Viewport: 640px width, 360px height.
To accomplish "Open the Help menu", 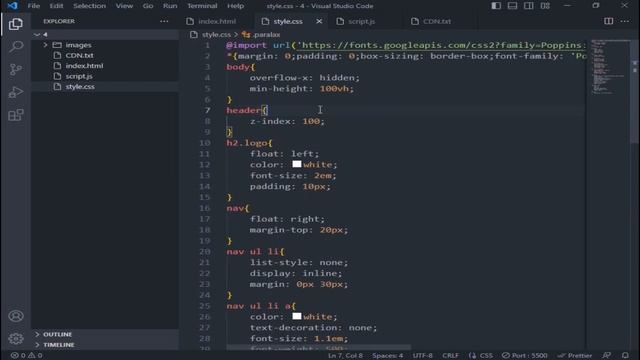I will 236,6.
